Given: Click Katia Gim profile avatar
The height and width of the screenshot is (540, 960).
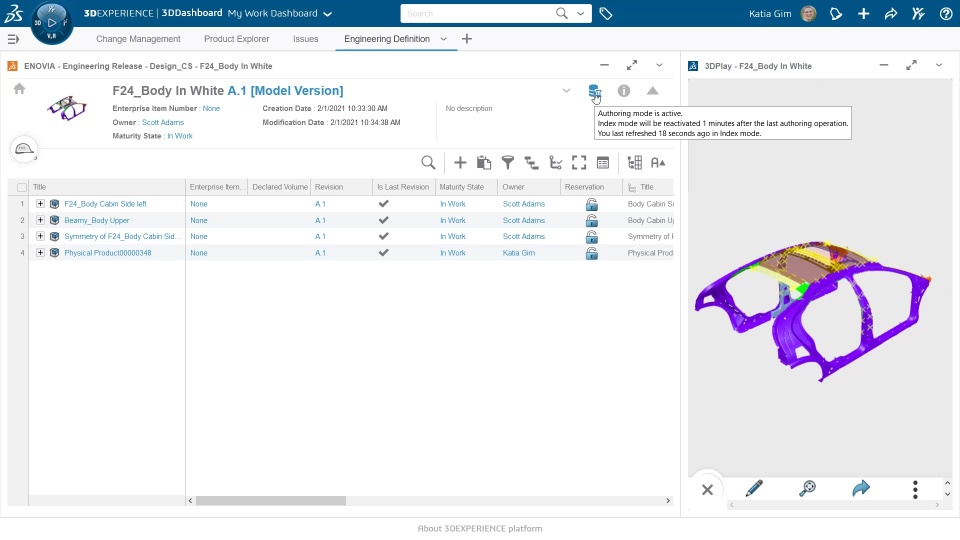Looking at the screenshot, I should (808, 13).
